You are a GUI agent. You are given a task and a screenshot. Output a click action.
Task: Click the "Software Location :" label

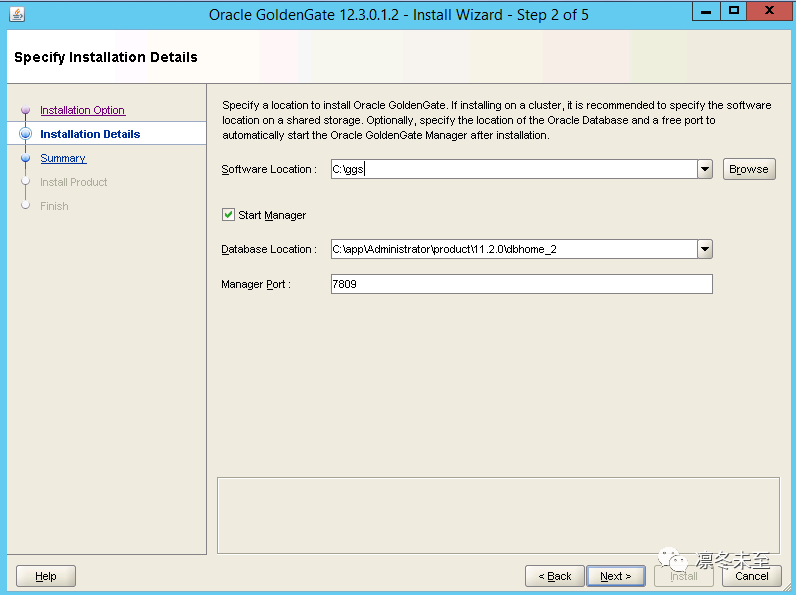269,170
